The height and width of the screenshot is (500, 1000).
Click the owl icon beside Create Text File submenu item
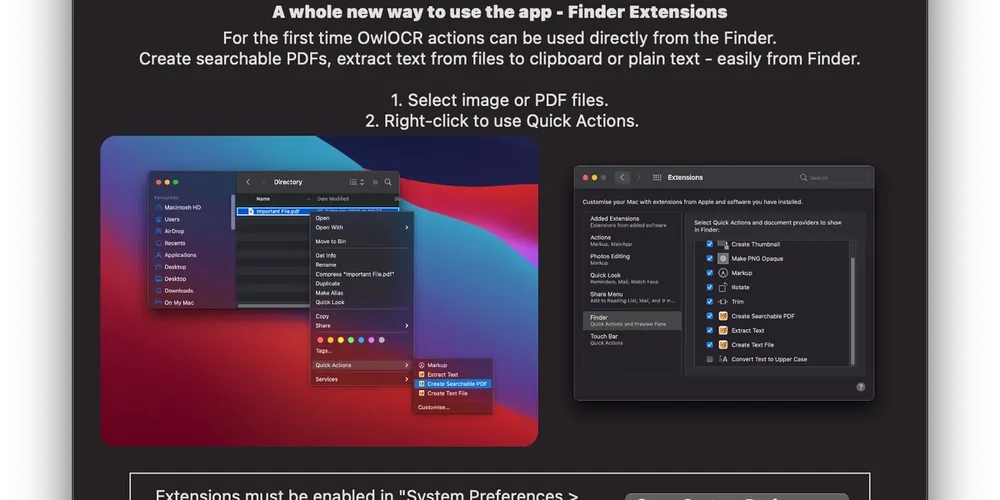pos(422,393)
